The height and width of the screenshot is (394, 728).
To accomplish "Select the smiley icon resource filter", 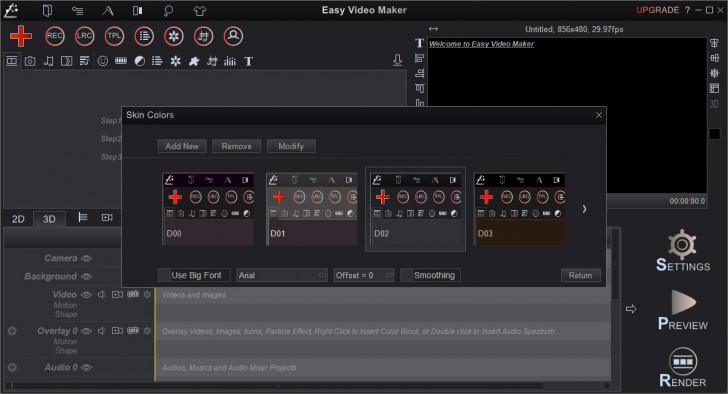I will [103, 61].
